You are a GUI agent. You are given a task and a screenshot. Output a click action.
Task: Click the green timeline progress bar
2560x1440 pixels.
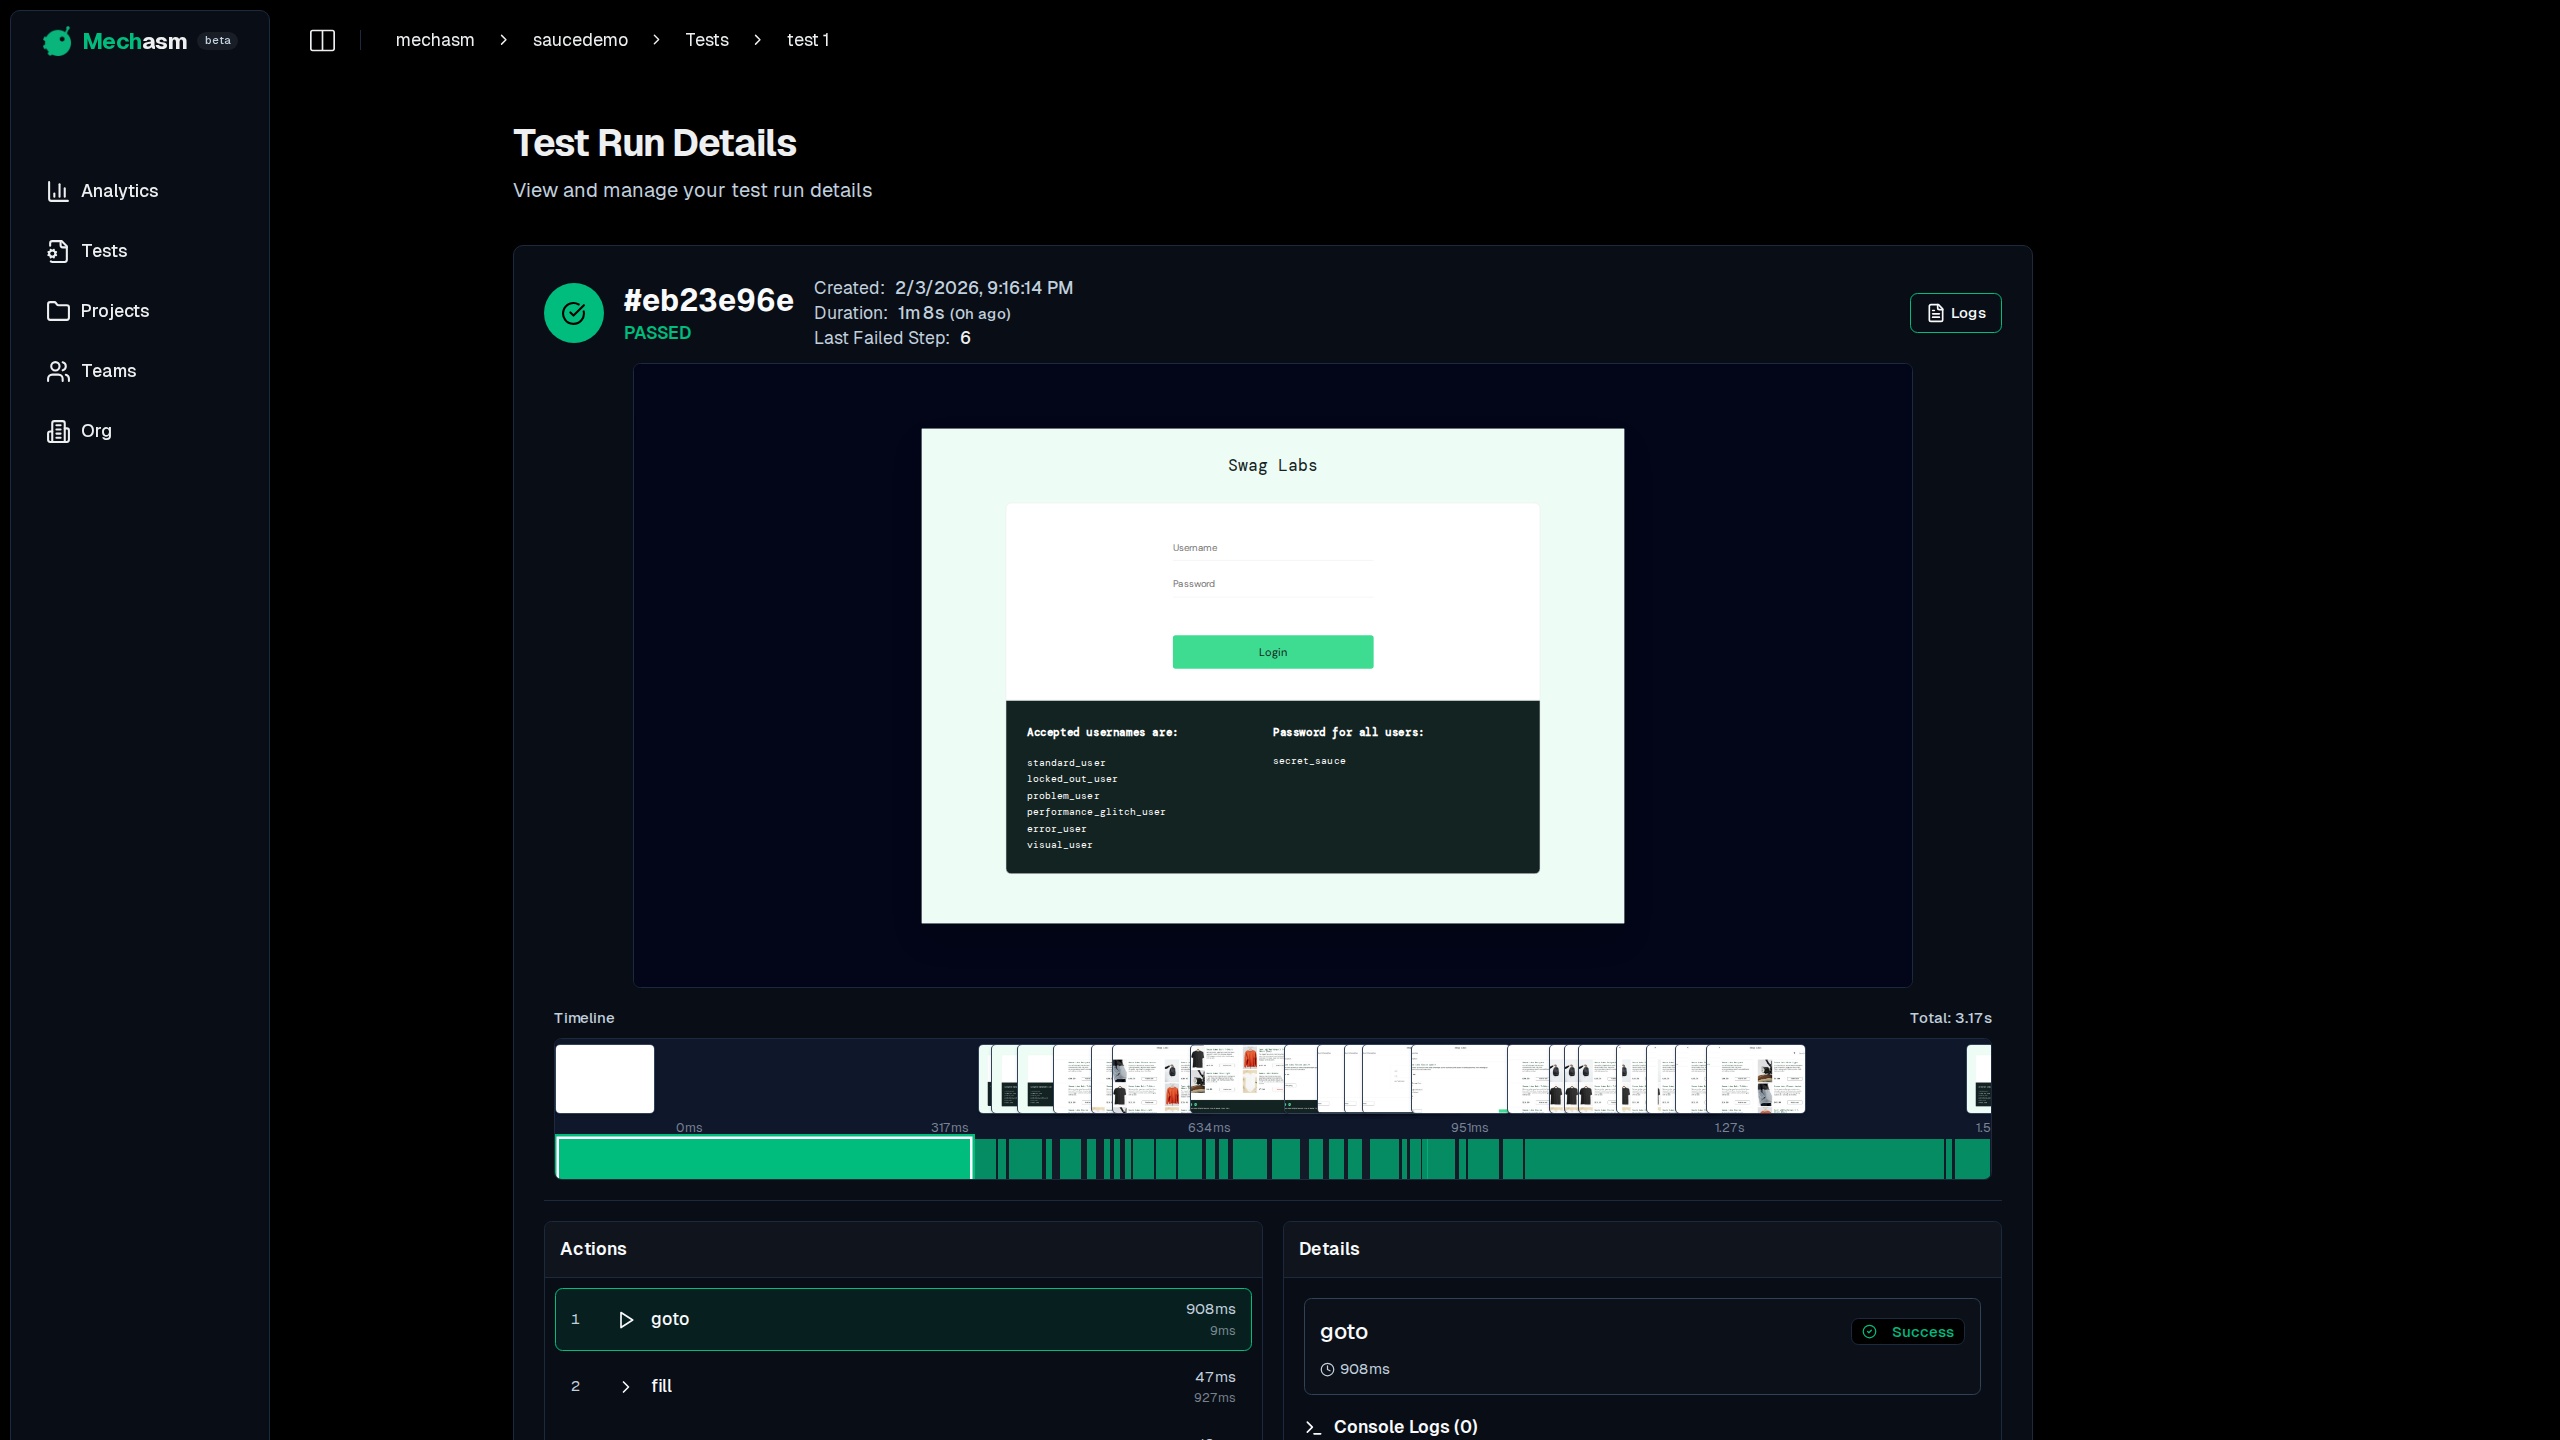point(763,1158)
